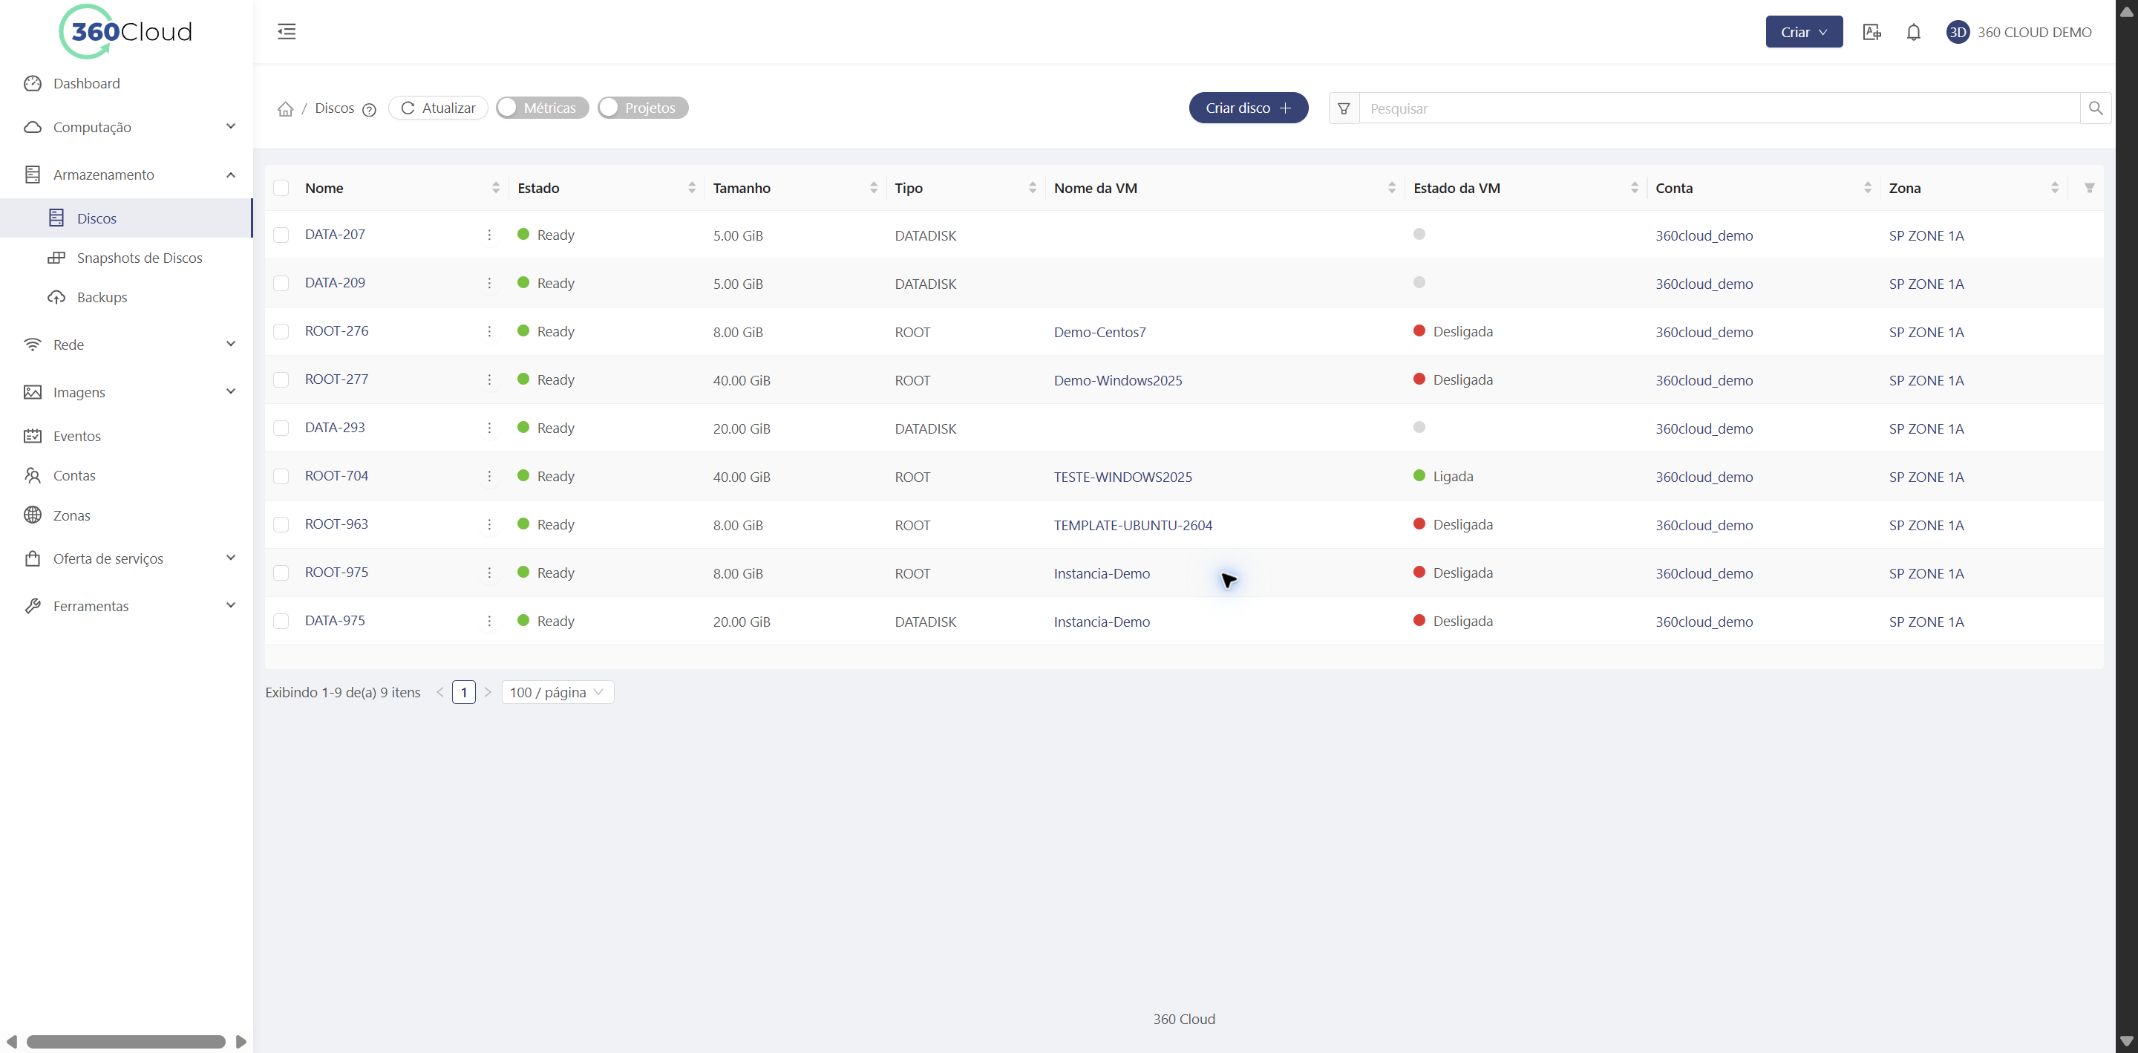The image size is (2138, 1053).
Task: Open the Criar dropdown button
Action: click(1804, 32)
